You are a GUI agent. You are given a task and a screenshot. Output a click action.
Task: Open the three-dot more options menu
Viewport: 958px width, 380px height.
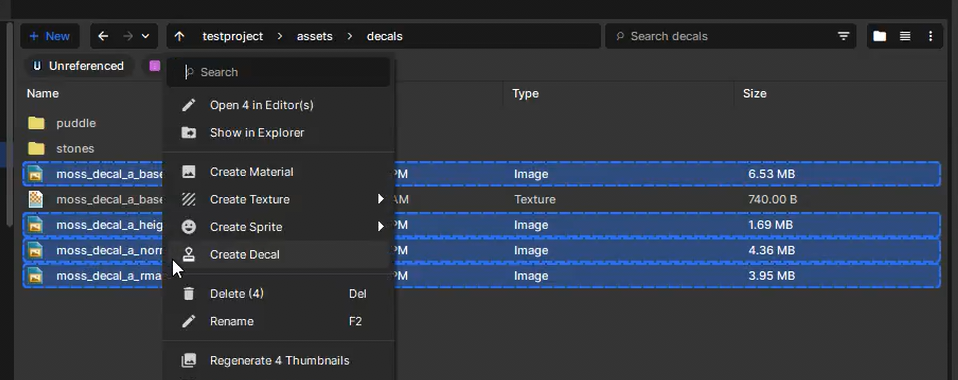coord(931,36)
